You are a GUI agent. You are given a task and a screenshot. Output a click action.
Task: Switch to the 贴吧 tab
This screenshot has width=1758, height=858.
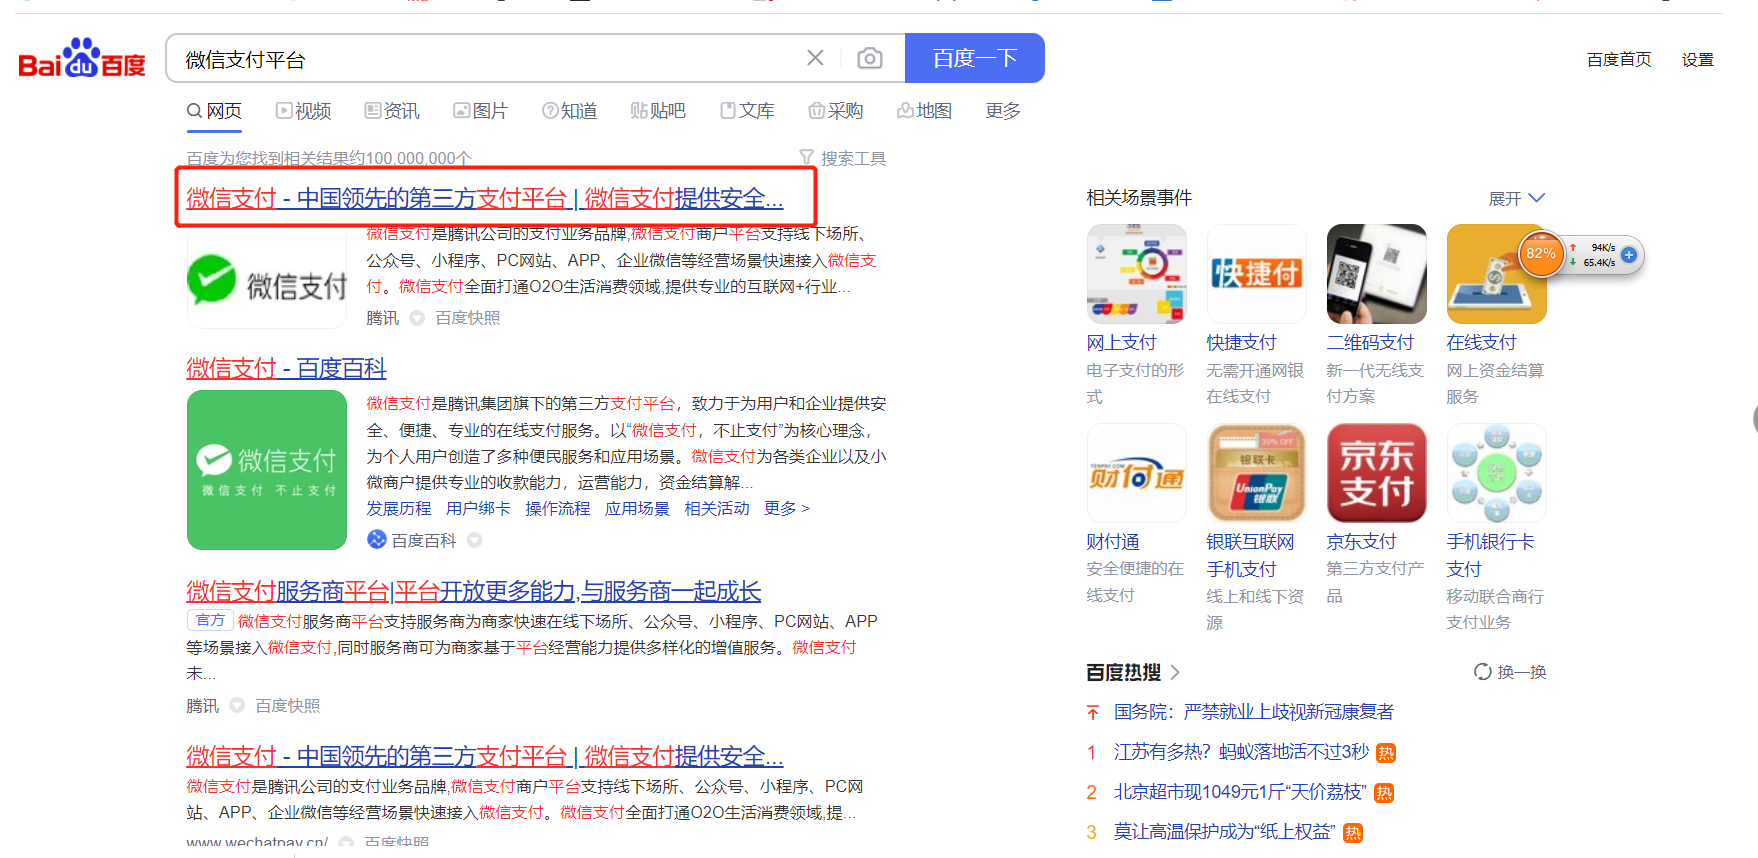click(x=658, y=111)
